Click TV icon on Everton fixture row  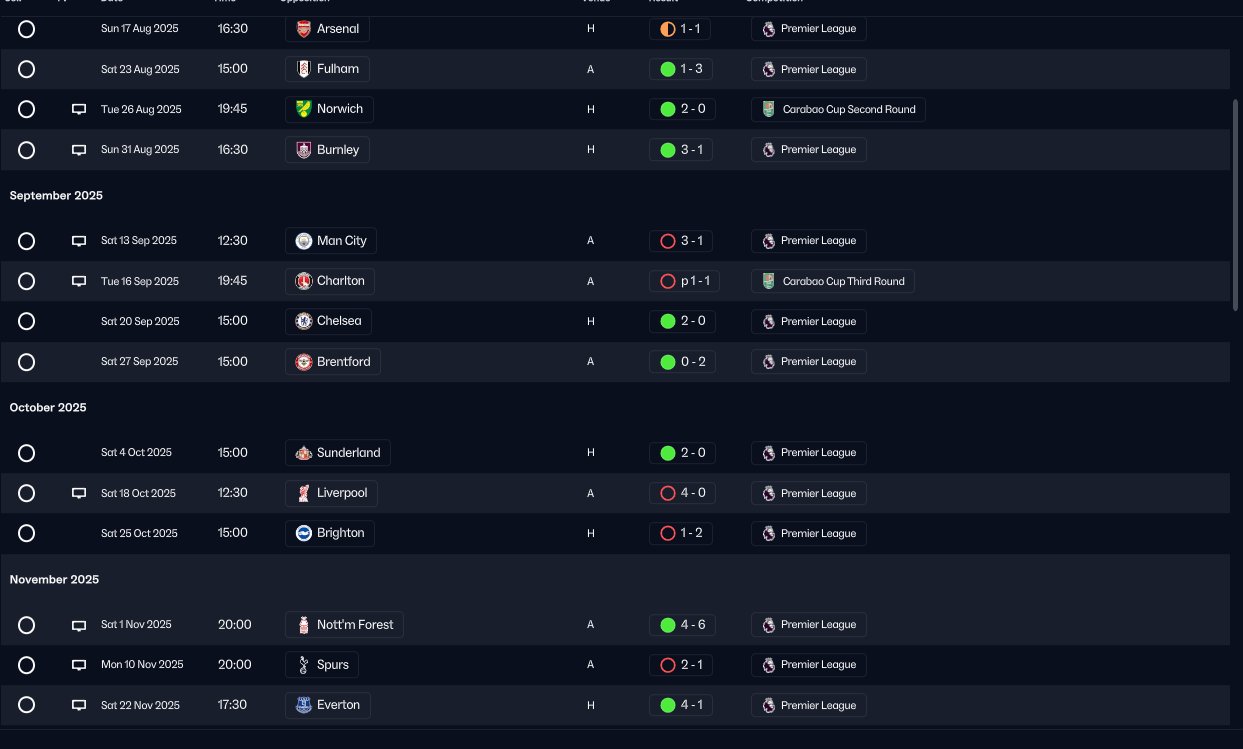coord(79,705)
